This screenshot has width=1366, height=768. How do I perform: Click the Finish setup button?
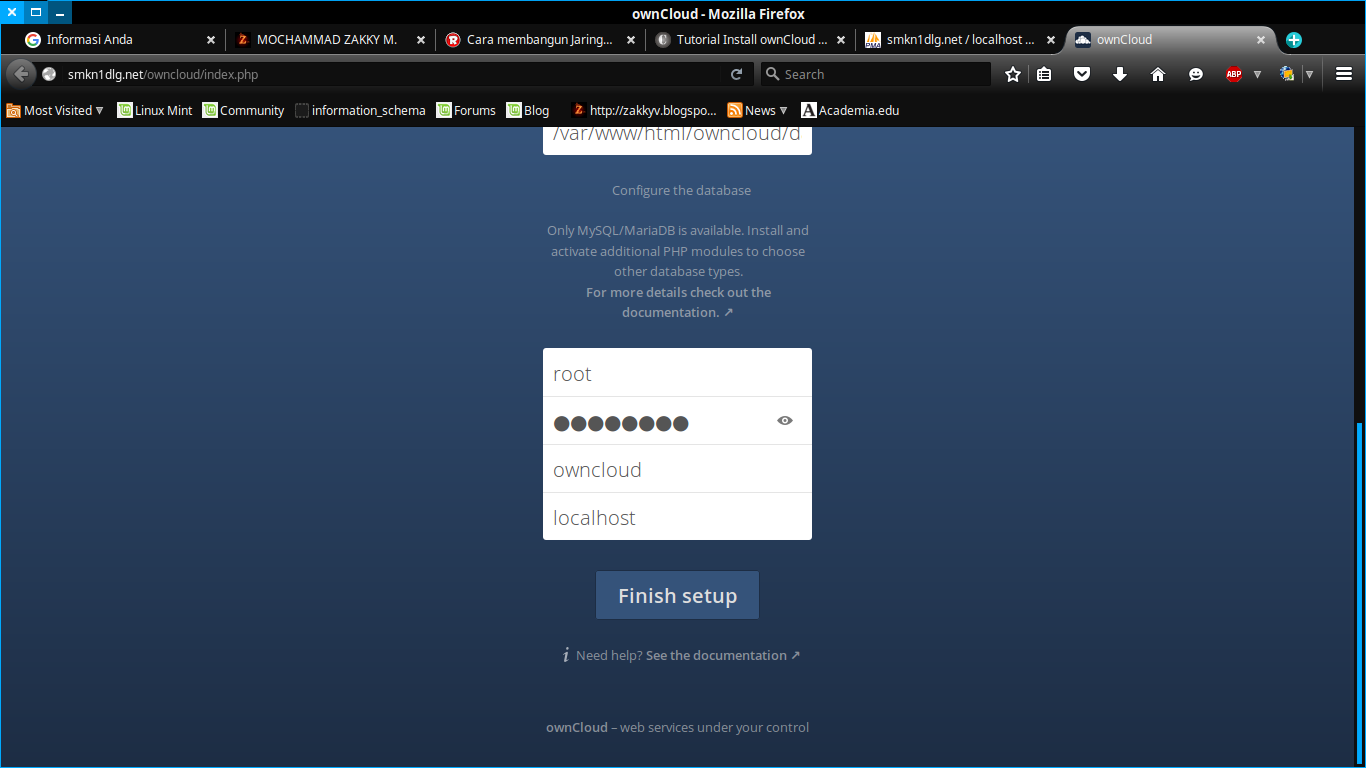[677, 596]
